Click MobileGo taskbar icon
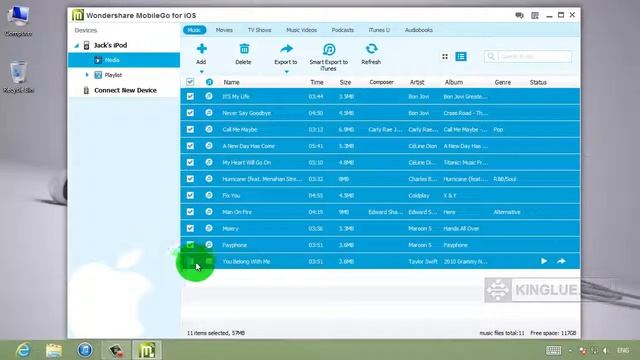Image resolution: width=640 pixels, height=360 pixels. [x=147, y=350]
